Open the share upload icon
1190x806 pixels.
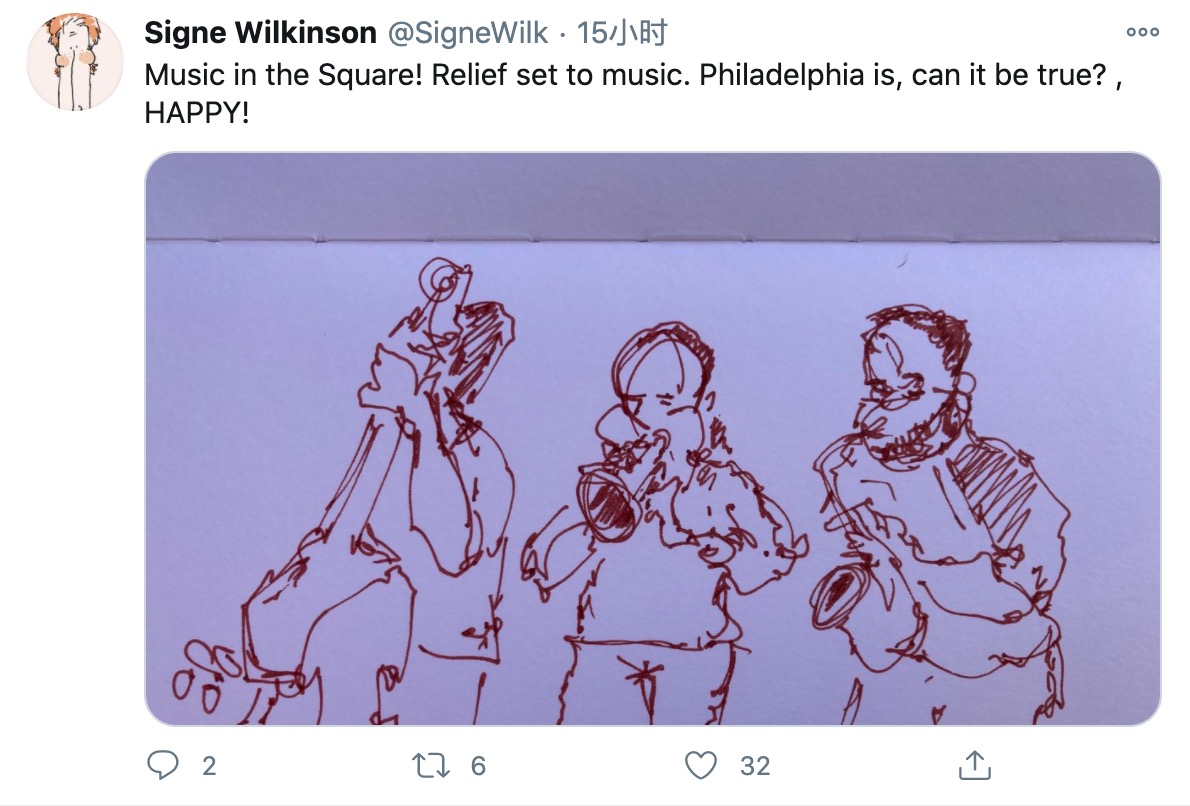coord(974,764)
